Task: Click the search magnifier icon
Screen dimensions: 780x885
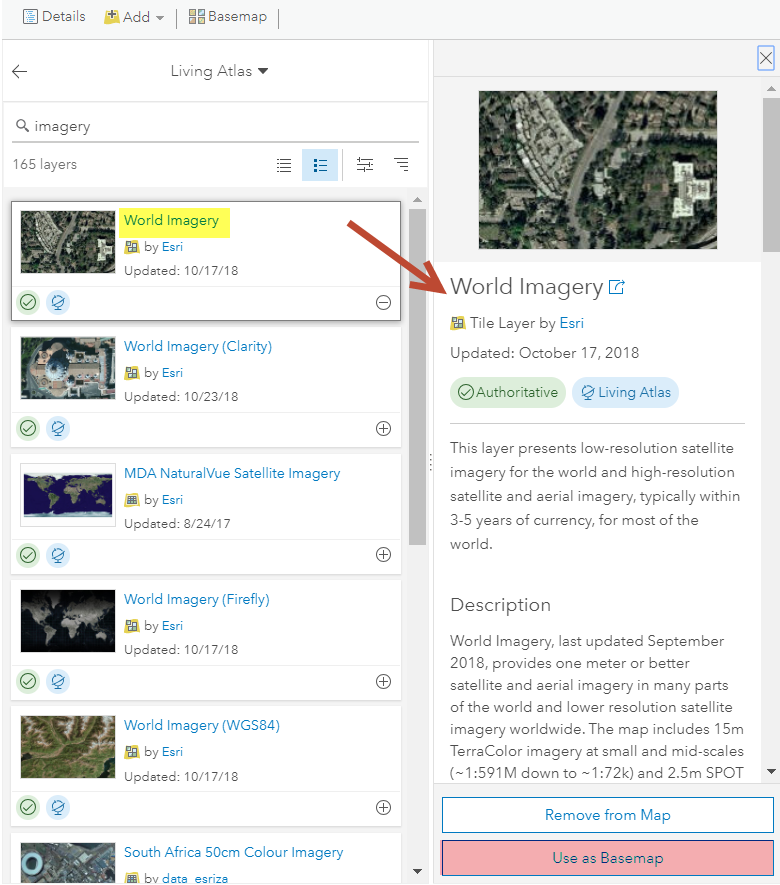Action: pos(22,125)
